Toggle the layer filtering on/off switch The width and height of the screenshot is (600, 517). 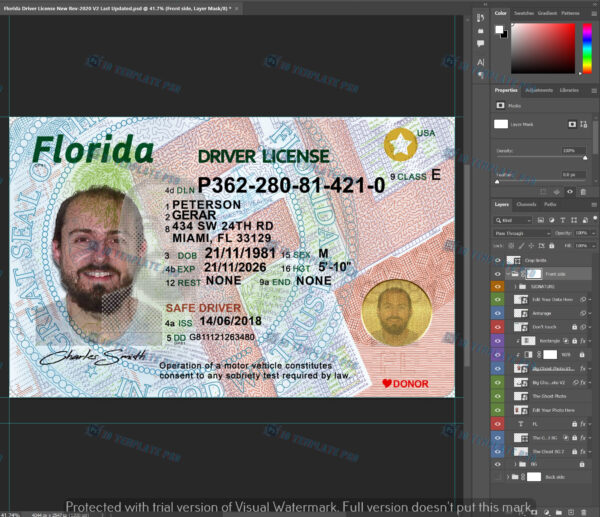[595, 218]
